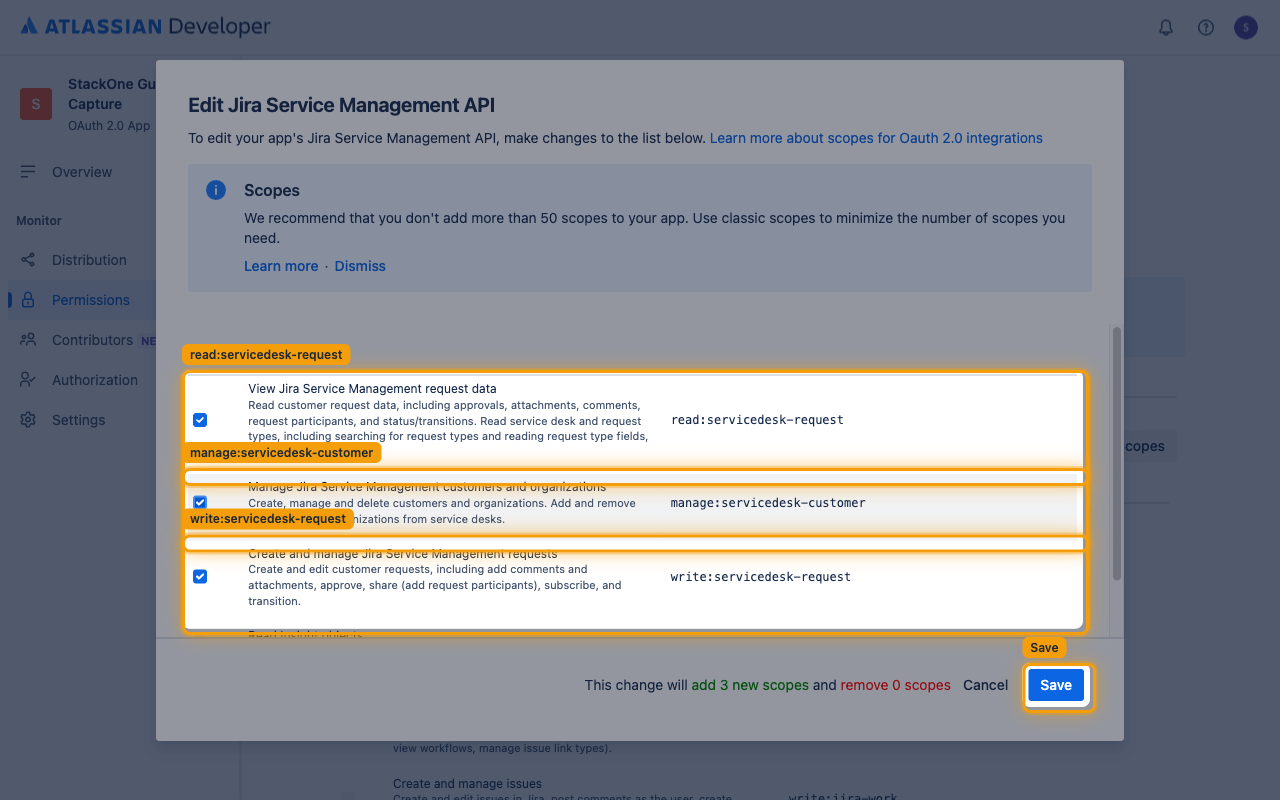
Task: Open the Overview menu item
Action: coord(82,172)
